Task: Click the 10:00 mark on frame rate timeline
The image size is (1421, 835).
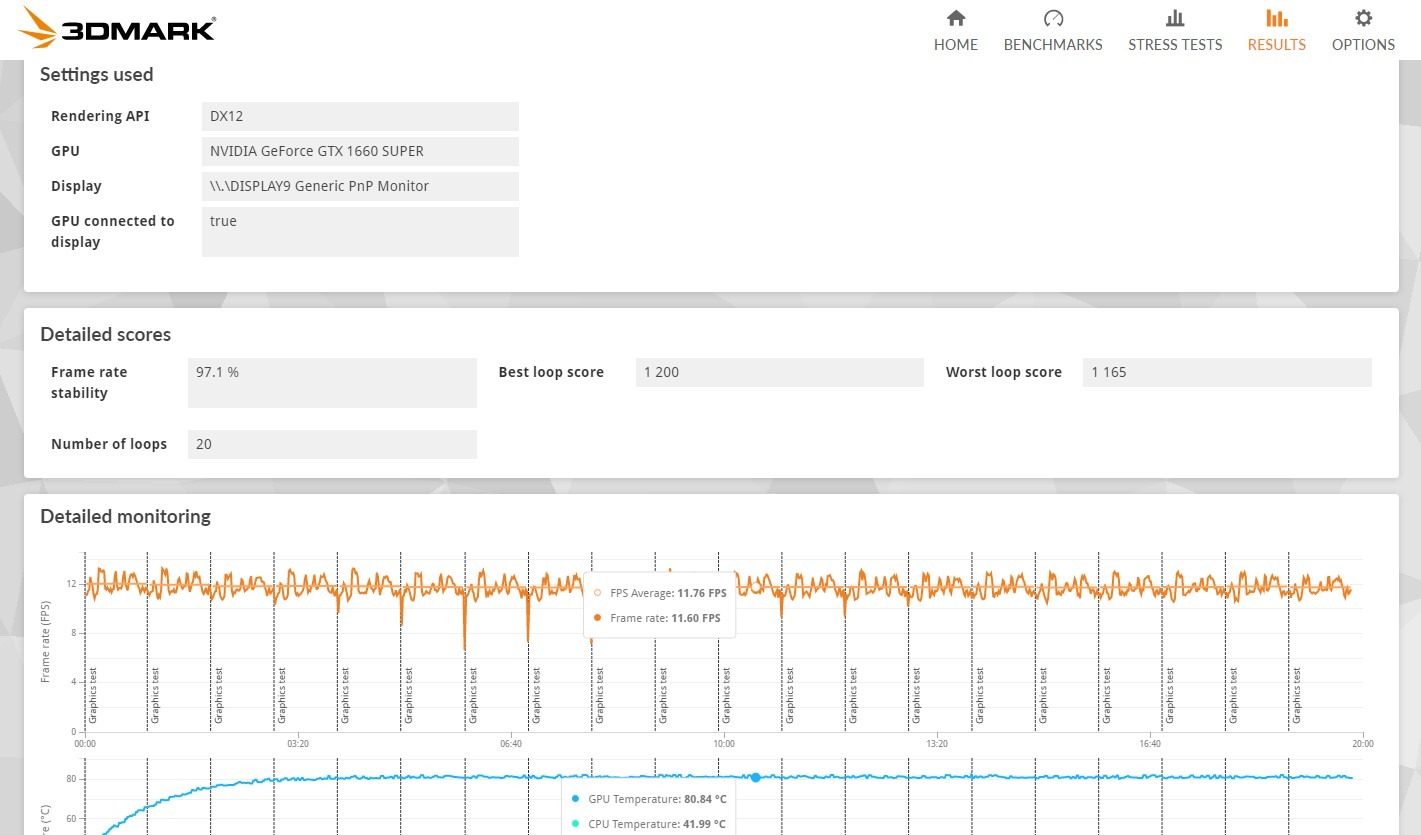Action: tap(724, 743)
